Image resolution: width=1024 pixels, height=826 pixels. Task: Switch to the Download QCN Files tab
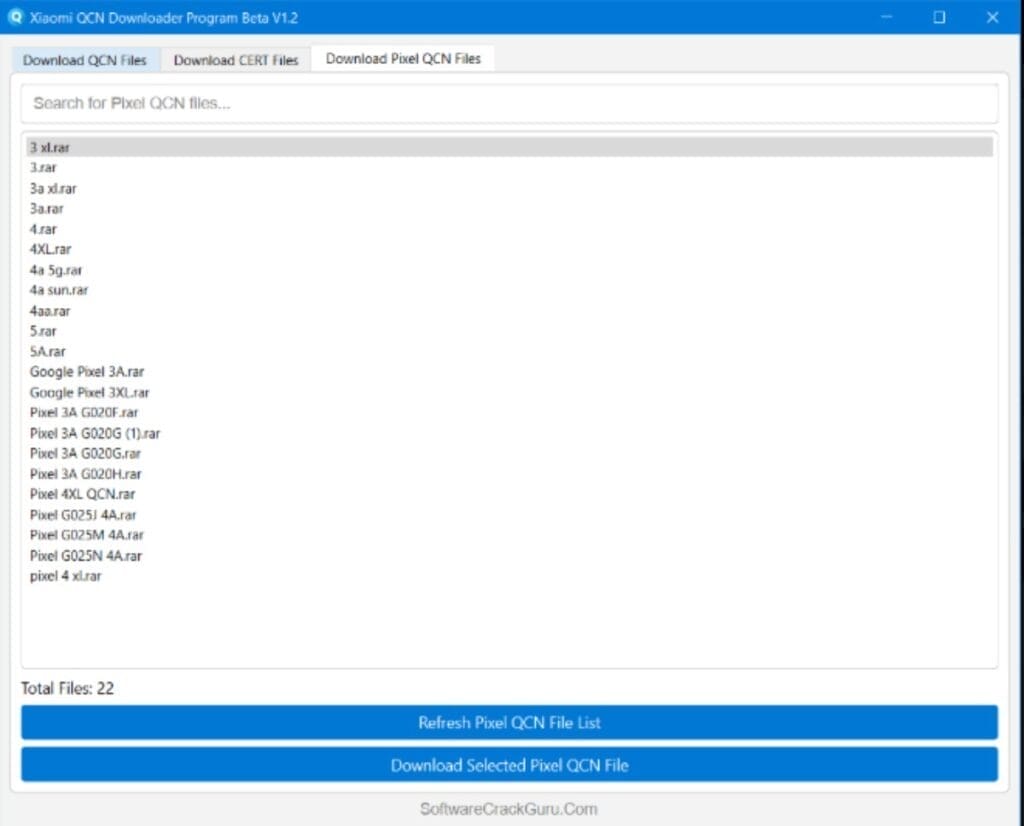point(85,60)
